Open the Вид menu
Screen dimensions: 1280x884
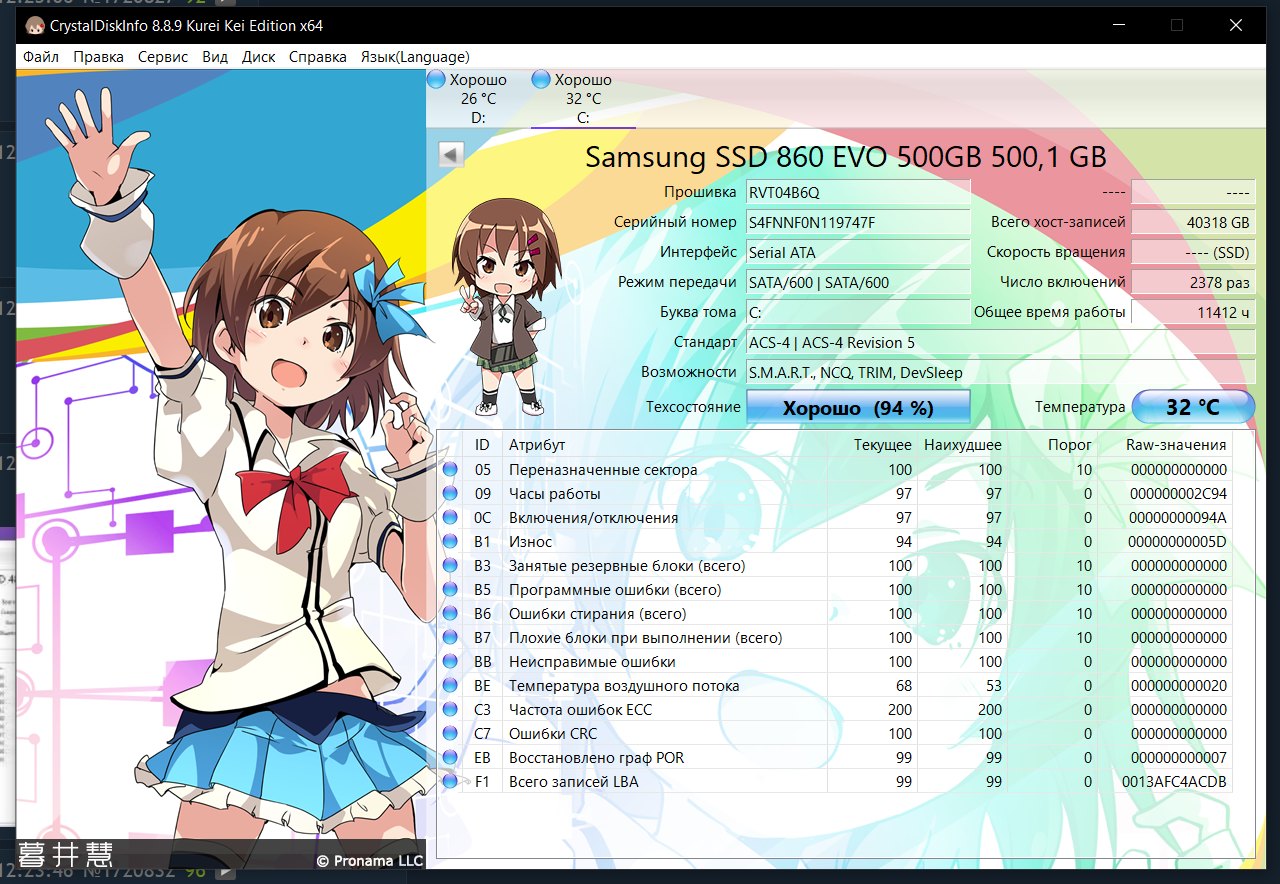pos(215,57)
